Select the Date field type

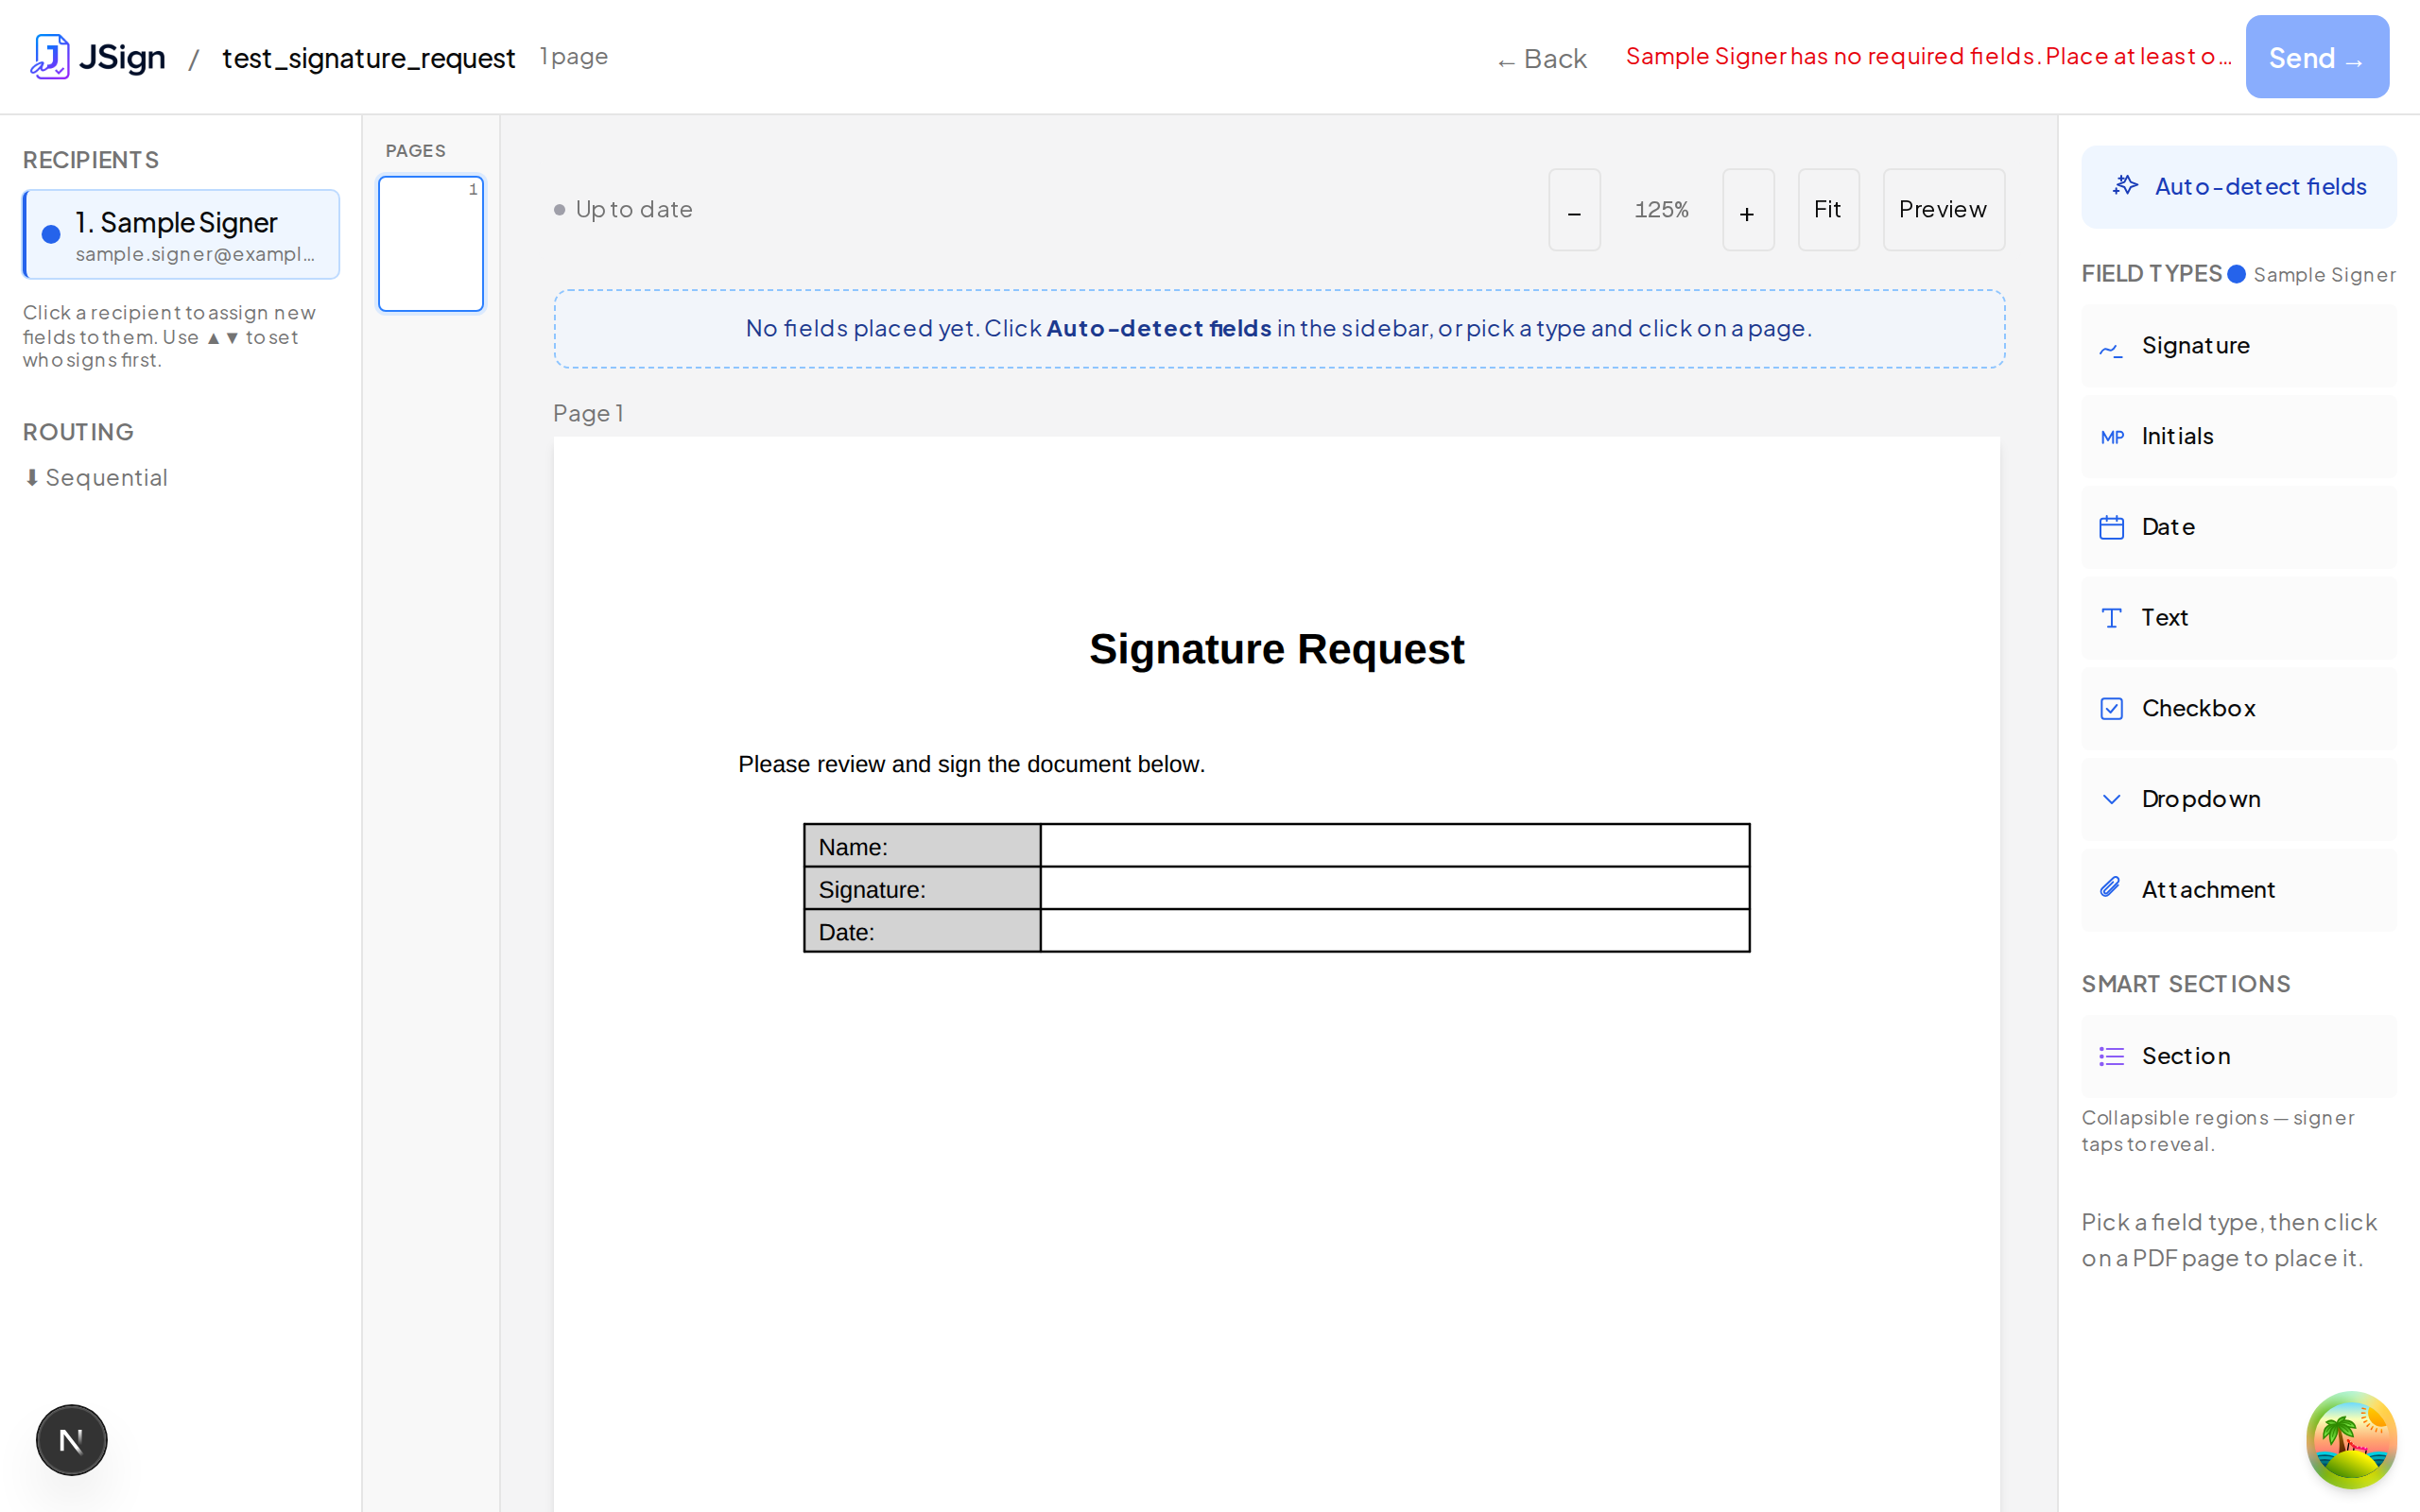(2238, 527)
